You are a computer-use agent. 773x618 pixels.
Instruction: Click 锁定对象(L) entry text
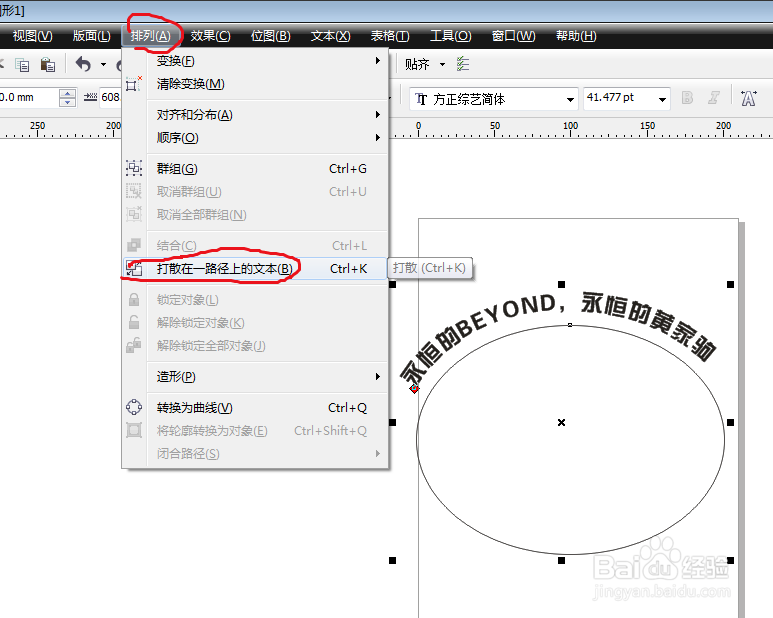click(187, 300)
